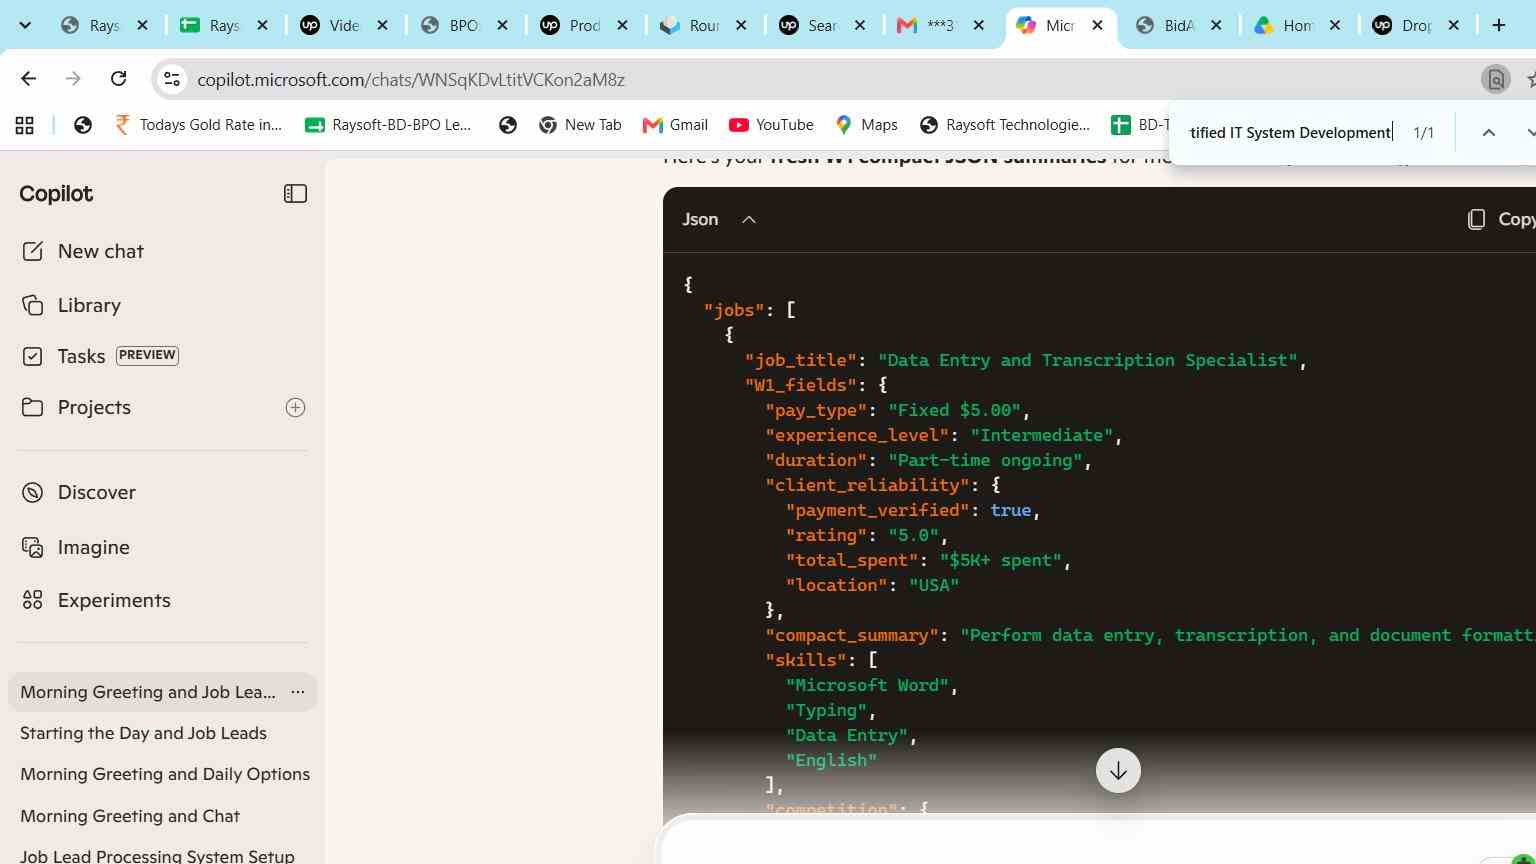
Task: Open Morning Greeting and Daily Options chat
Action: [165, 774]
